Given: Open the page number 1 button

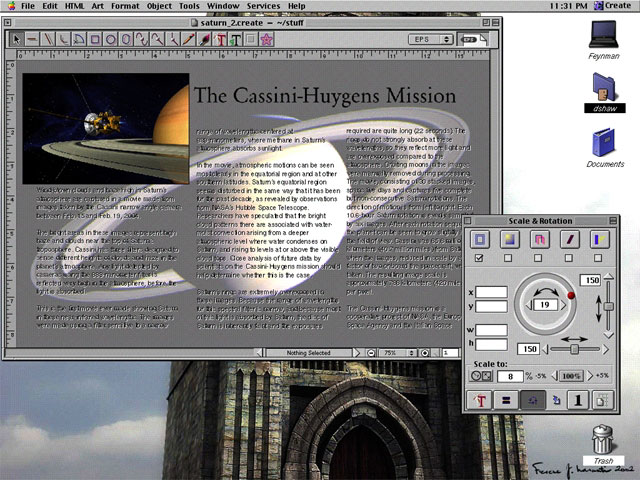Looking at the screenshot, I should coord(578,400).
